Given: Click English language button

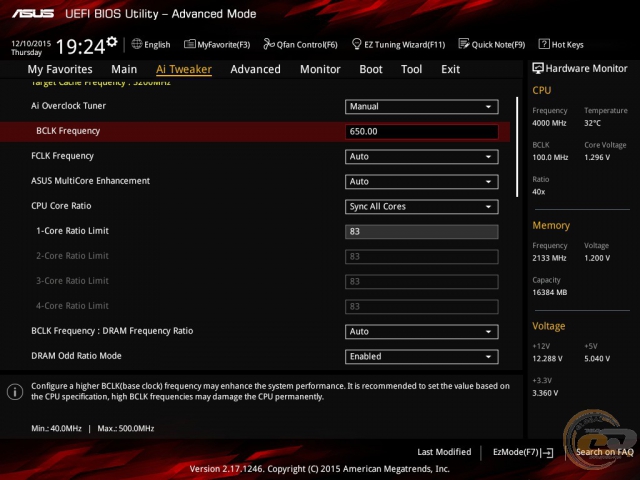Looking at the screenshot, I should click(x=157, y=44).
